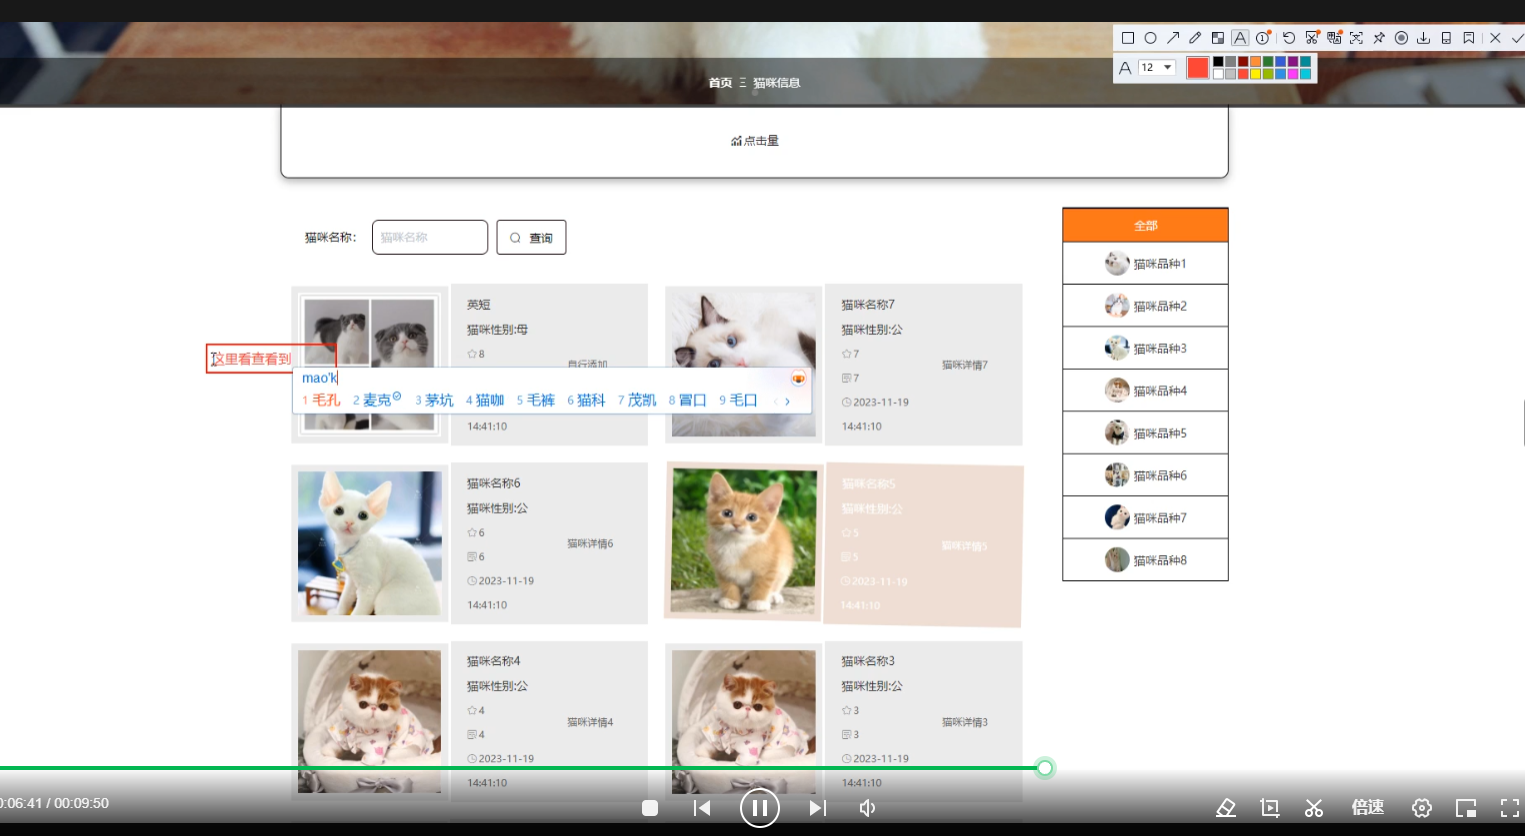Choose IME candidate 猫咖
The image size is (1525, 836).
(485, 400)
